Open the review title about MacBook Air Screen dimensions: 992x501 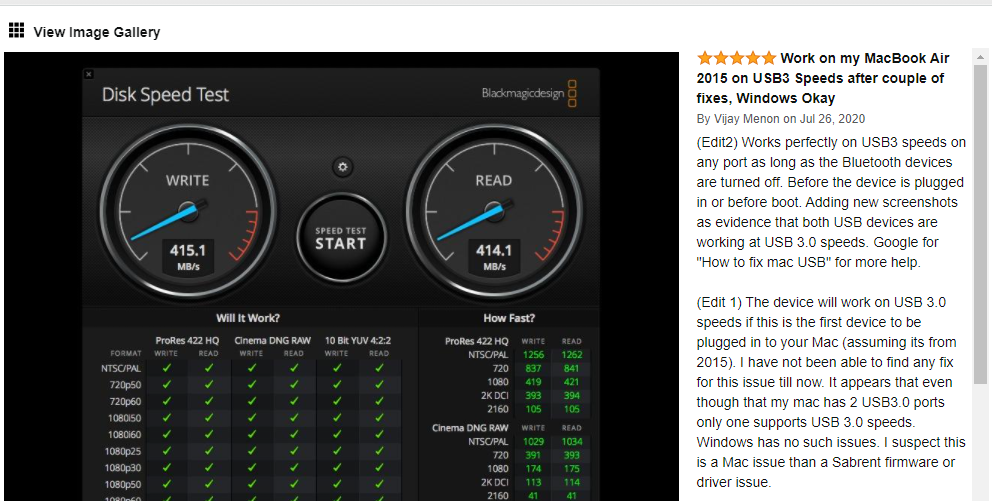(822, 78)
